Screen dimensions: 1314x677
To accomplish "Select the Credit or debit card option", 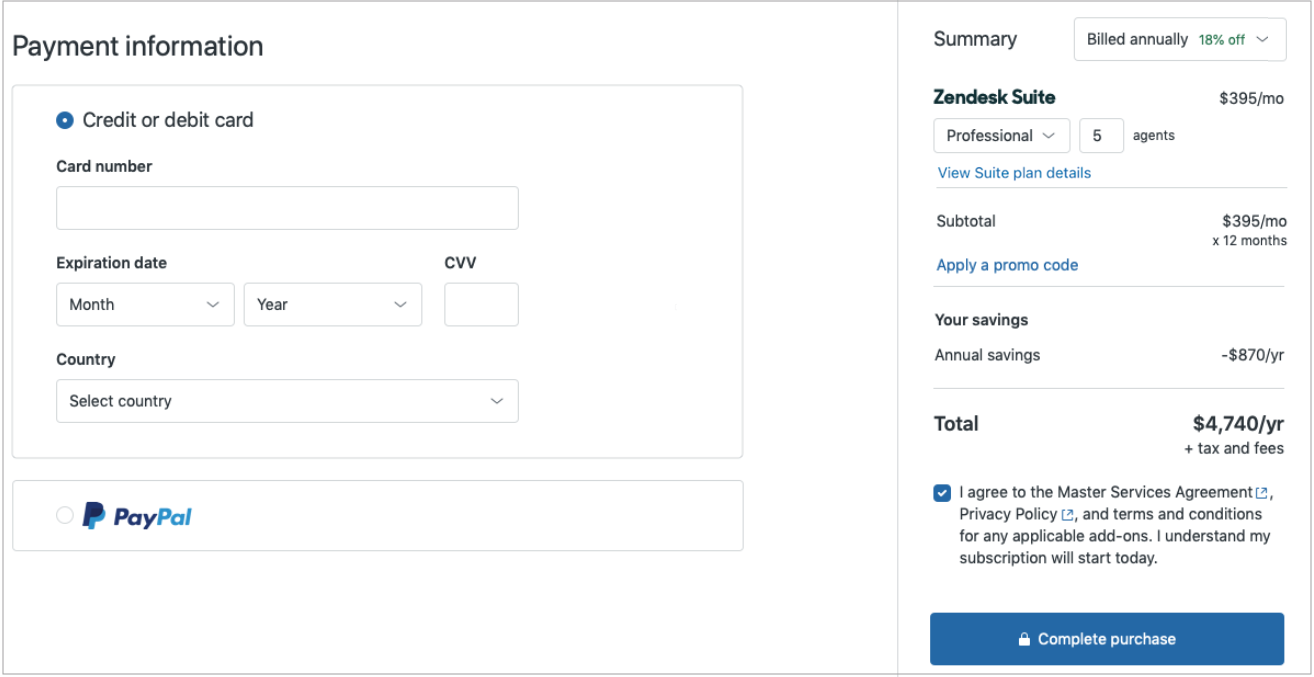I will [65, 120].
